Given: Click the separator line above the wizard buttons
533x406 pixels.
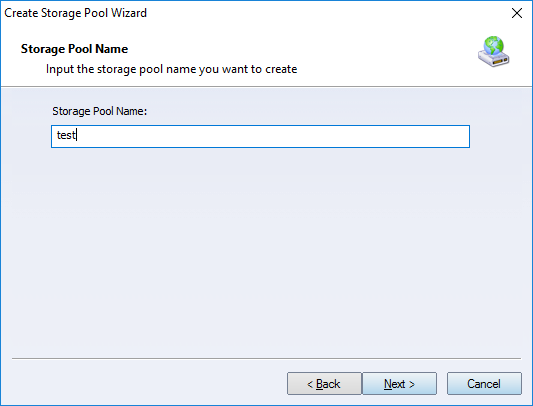Looking at the screenshot, I should click(x=266, y=358).
